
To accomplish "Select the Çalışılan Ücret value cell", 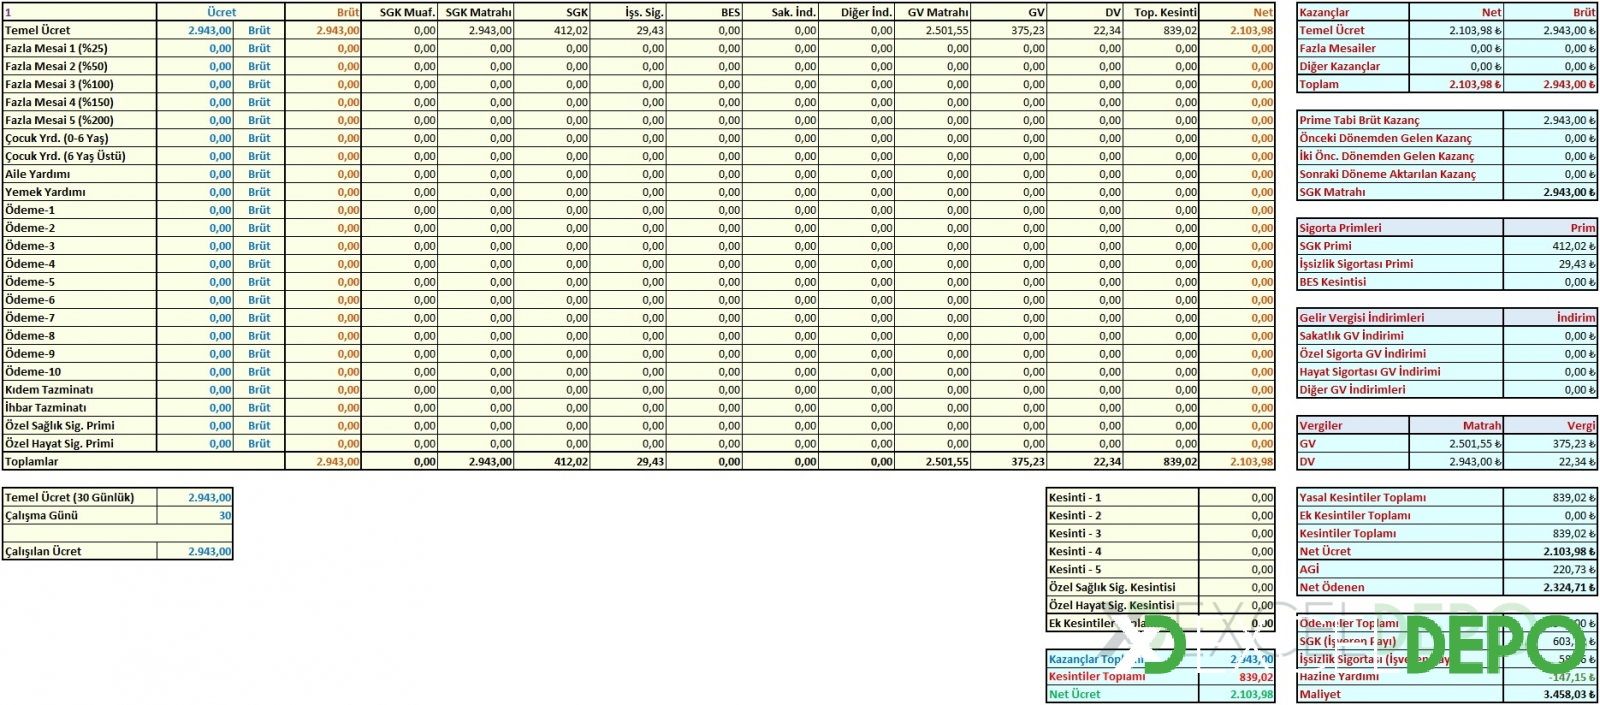I will tap(195, 552).
